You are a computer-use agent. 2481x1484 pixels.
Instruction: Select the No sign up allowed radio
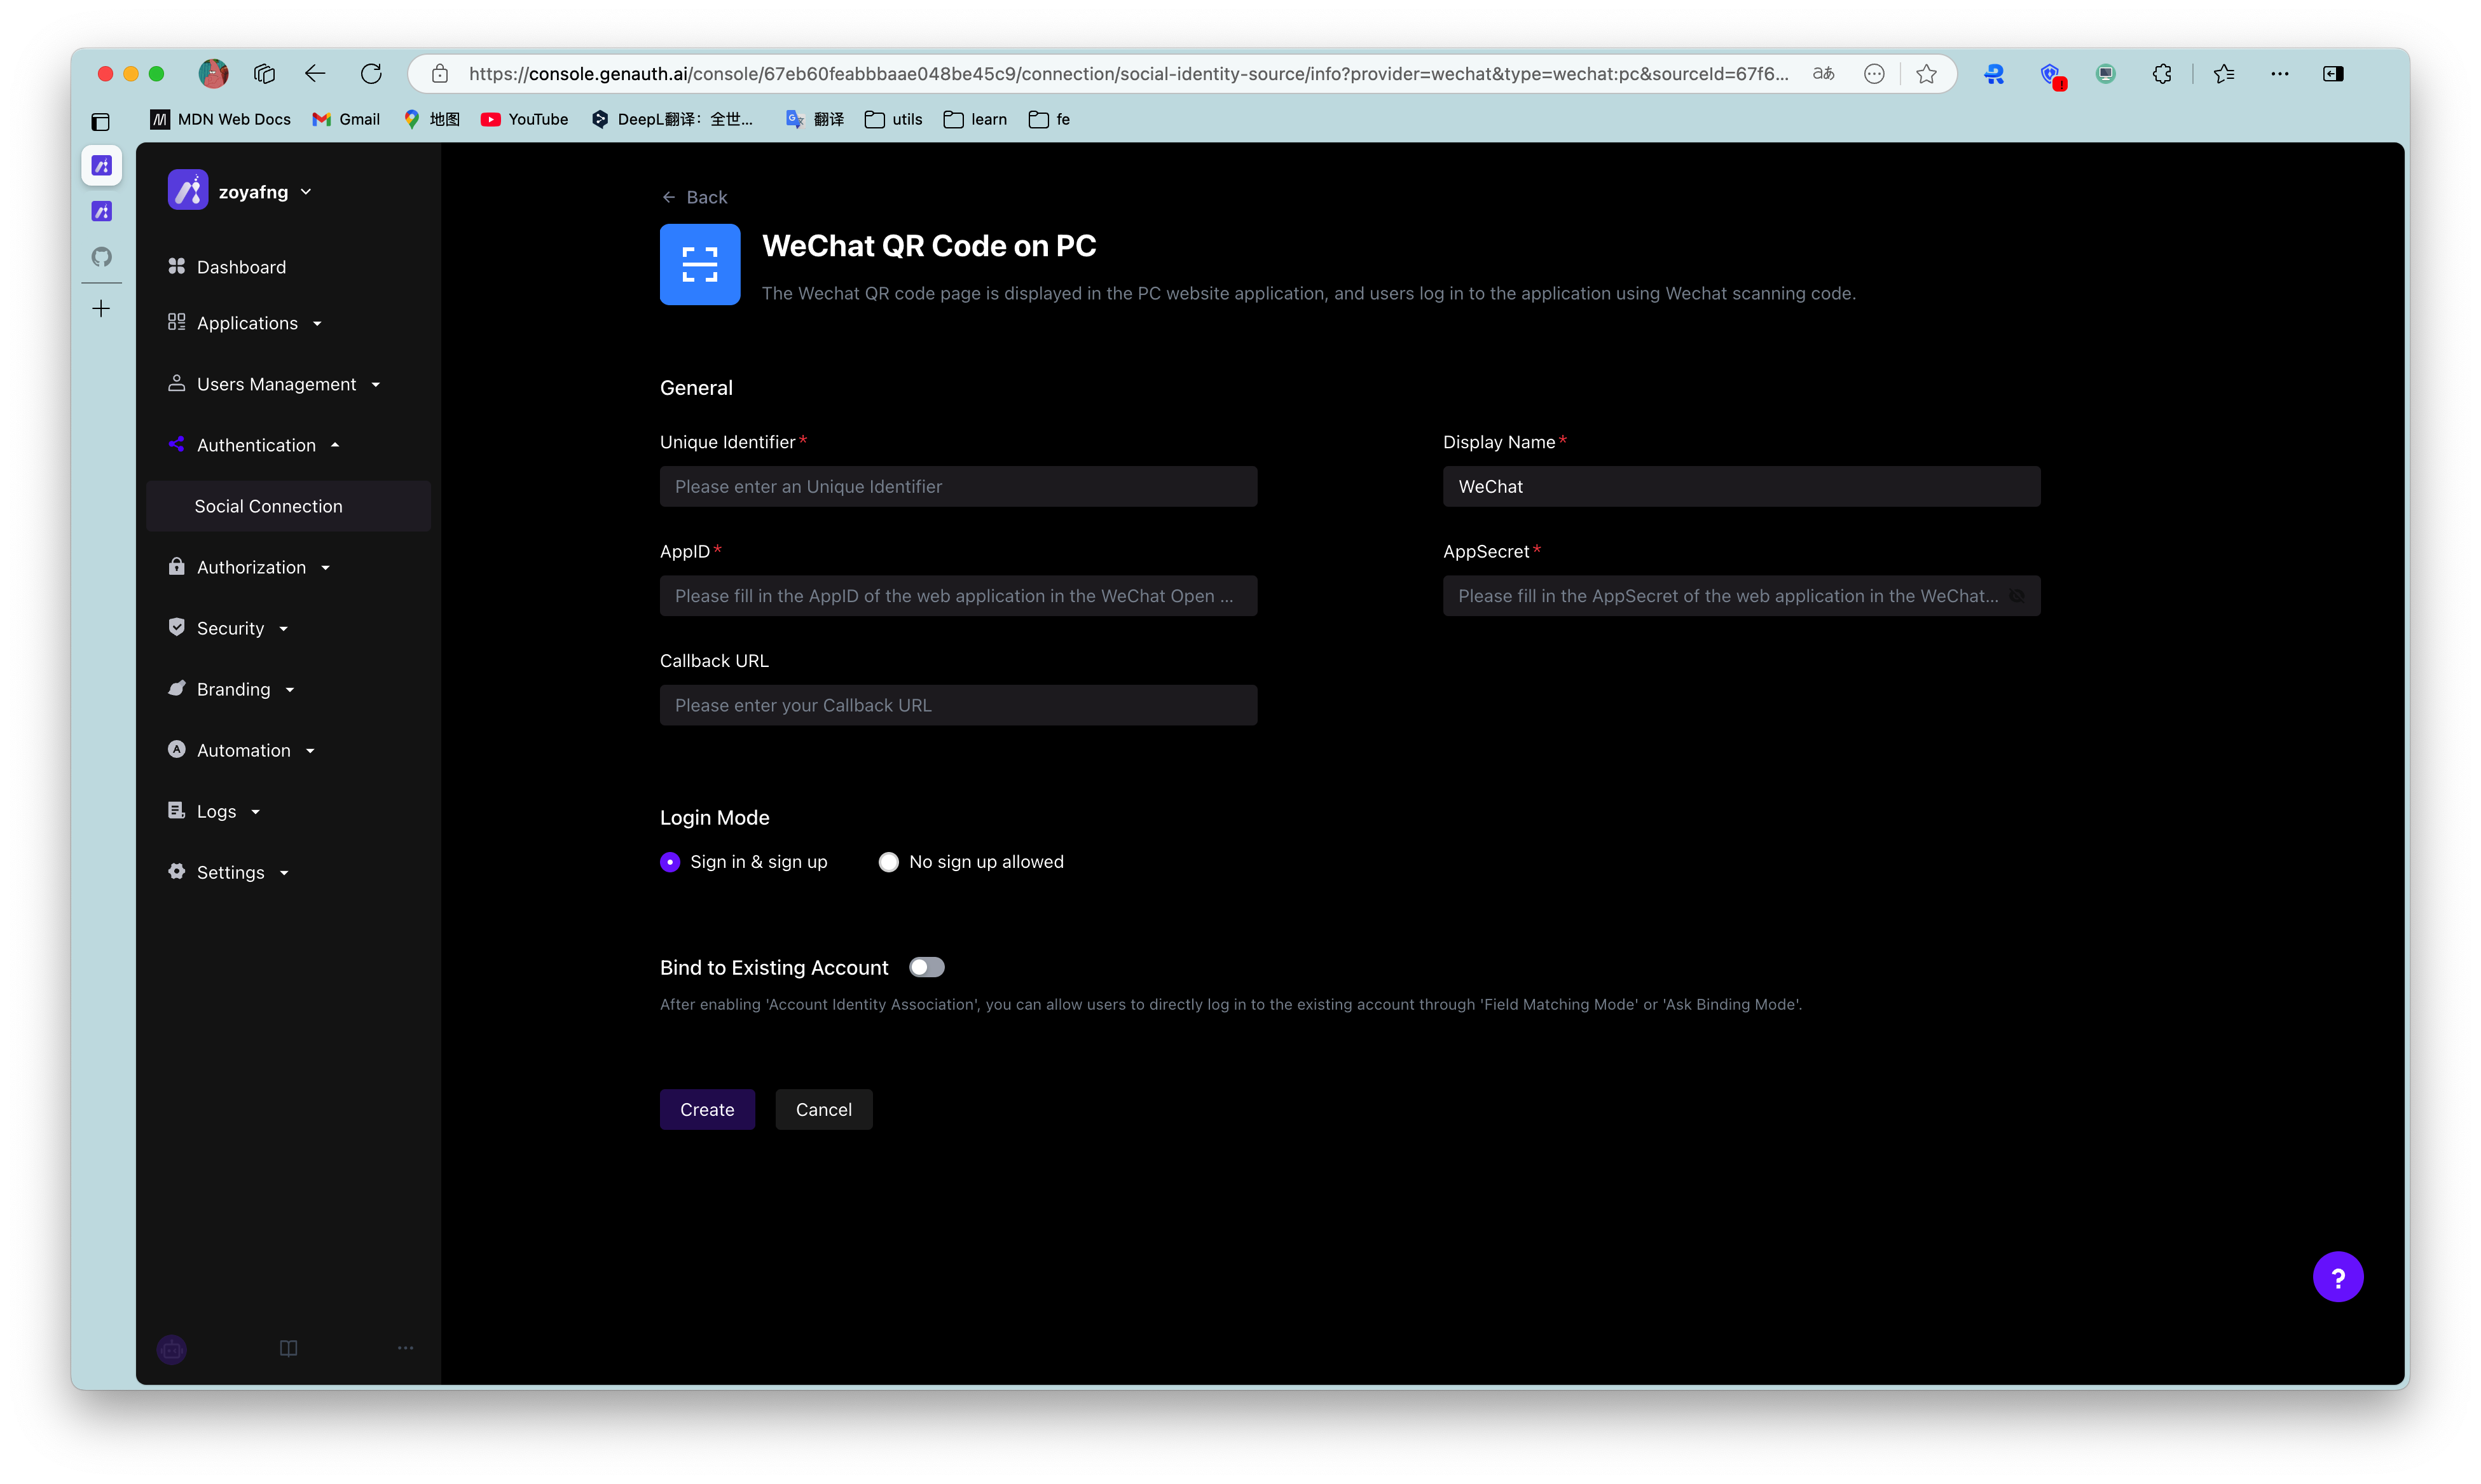pyautogui.click(x=888, y=862)
